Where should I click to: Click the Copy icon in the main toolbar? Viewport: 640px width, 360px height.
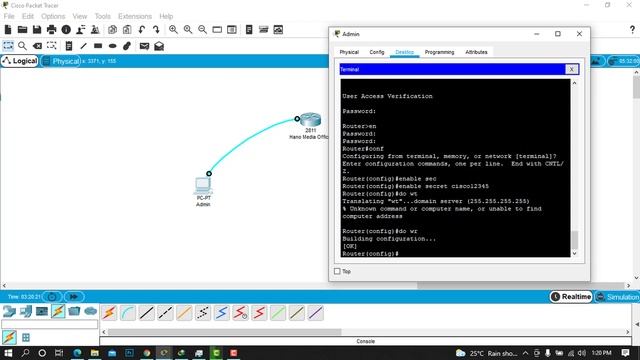pos(112,29)
